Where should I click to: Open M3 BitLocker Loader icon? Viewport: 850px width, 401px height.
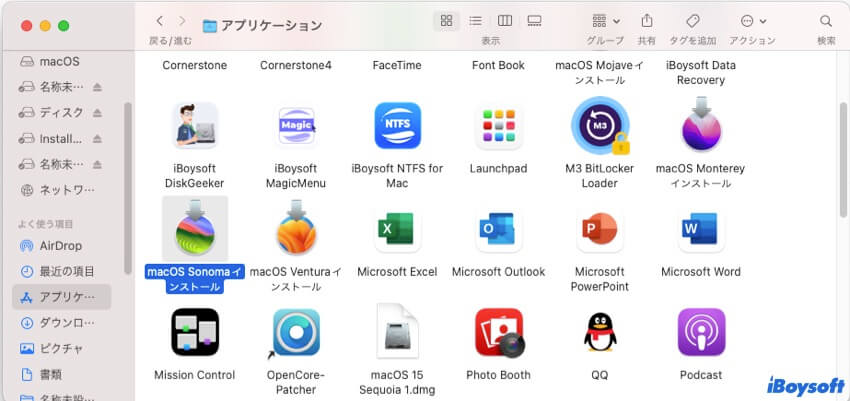(x=600, y=126)
